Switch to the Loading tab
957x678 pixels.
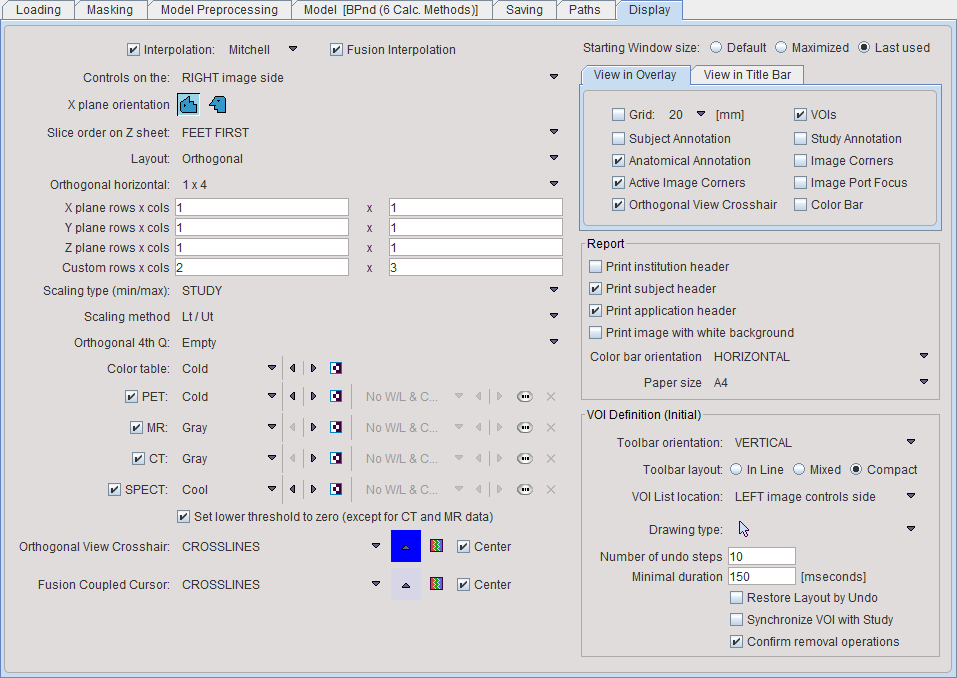tap(38, 10)
